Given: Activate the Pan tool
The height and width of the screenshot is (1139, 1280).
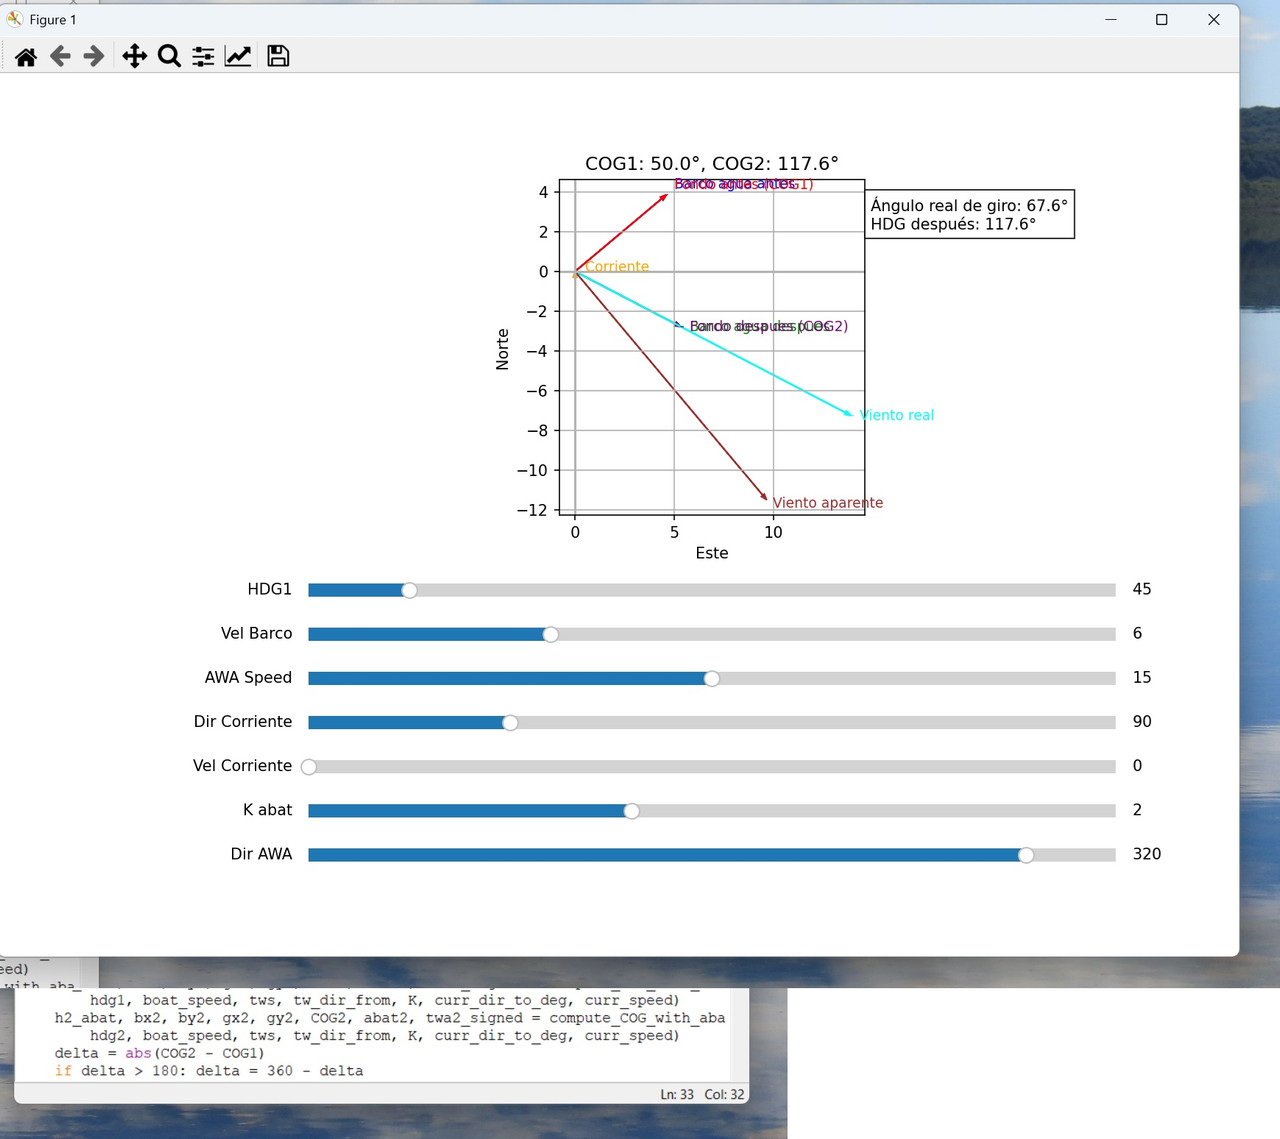Looking at the screenshot, I should (x=134, y=56).
